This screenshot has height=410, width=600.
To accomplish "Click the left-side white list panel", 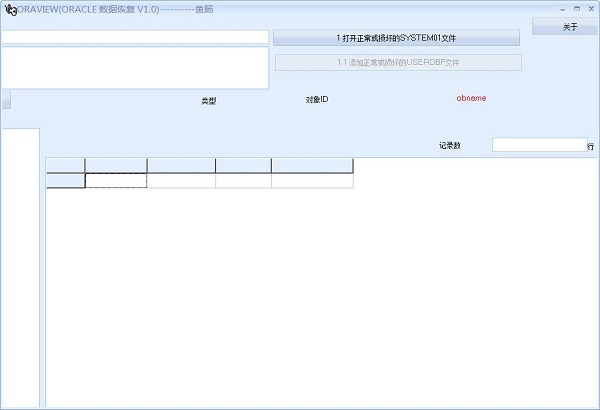I will click(20, 268).
